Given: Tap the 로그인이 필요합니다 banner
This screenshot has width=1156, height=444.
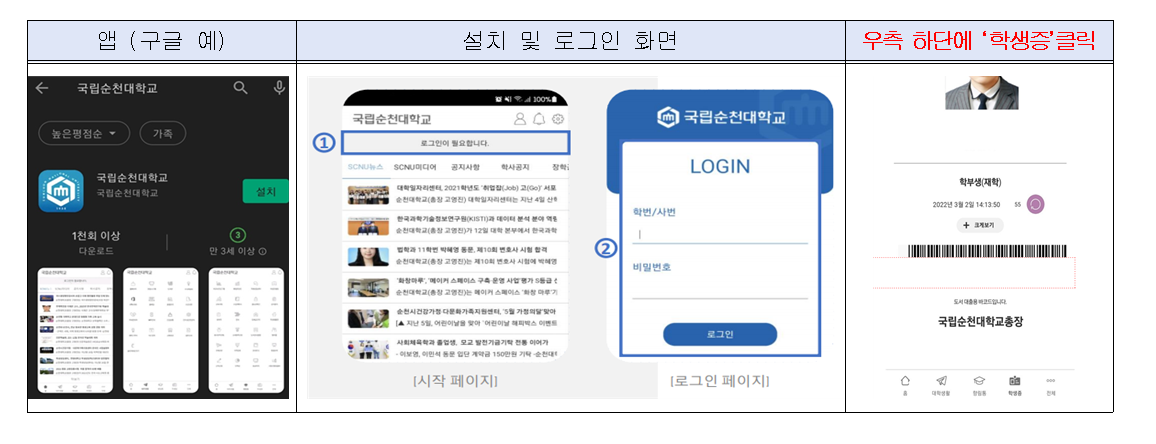Looking at the screenshot, I should click(455, 143).
